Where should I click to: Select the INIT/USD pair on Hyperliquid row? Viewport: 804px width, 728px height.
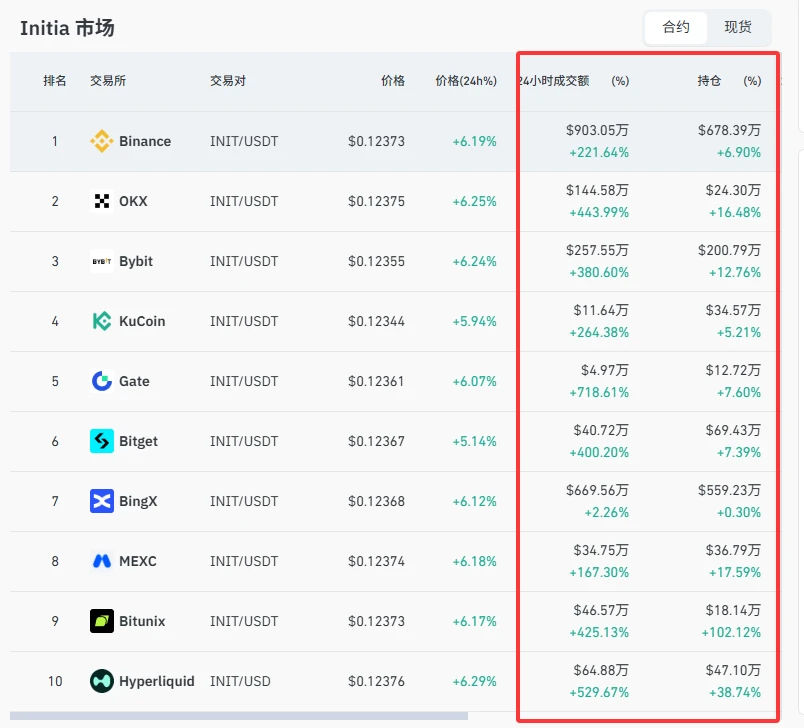pyautogui.click(x=240, y=681)
